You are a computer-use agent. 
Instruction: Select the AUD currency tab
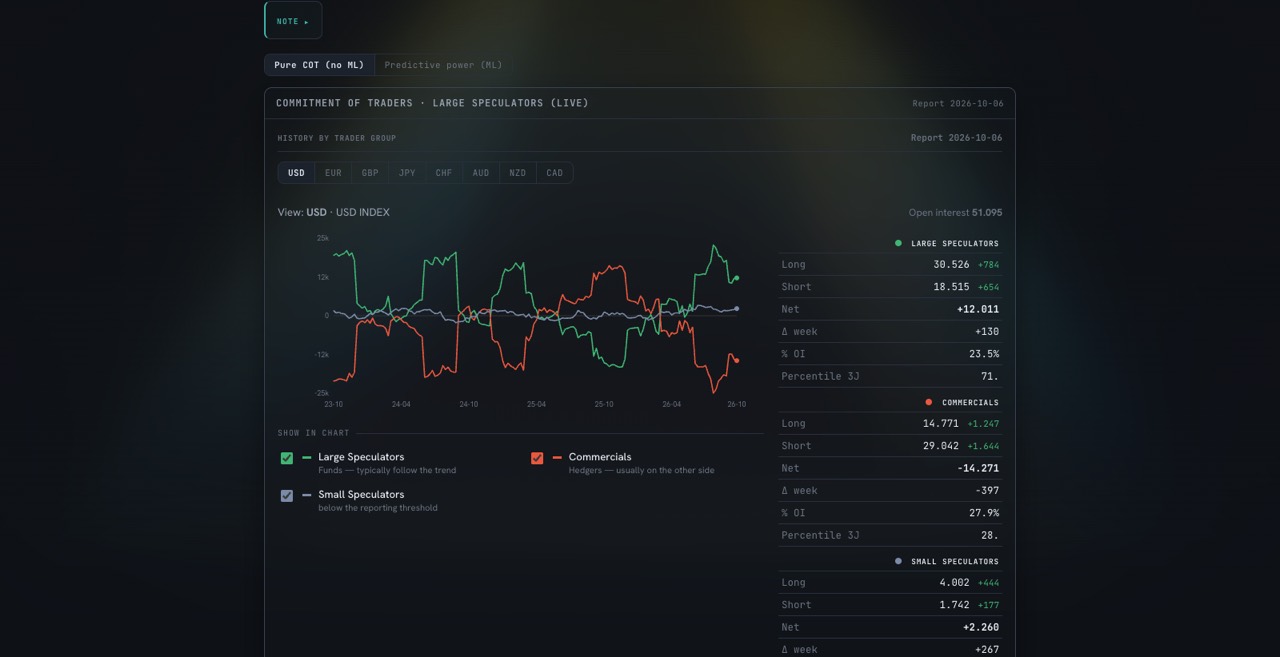pyautogui.click(x=481, y=173)
